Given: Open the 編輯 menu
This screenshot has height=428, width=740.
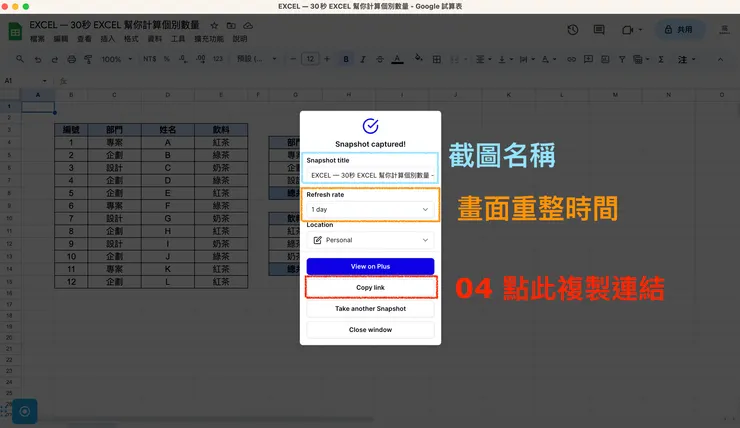Looking at the screenshot, I should tap(61, 39).
